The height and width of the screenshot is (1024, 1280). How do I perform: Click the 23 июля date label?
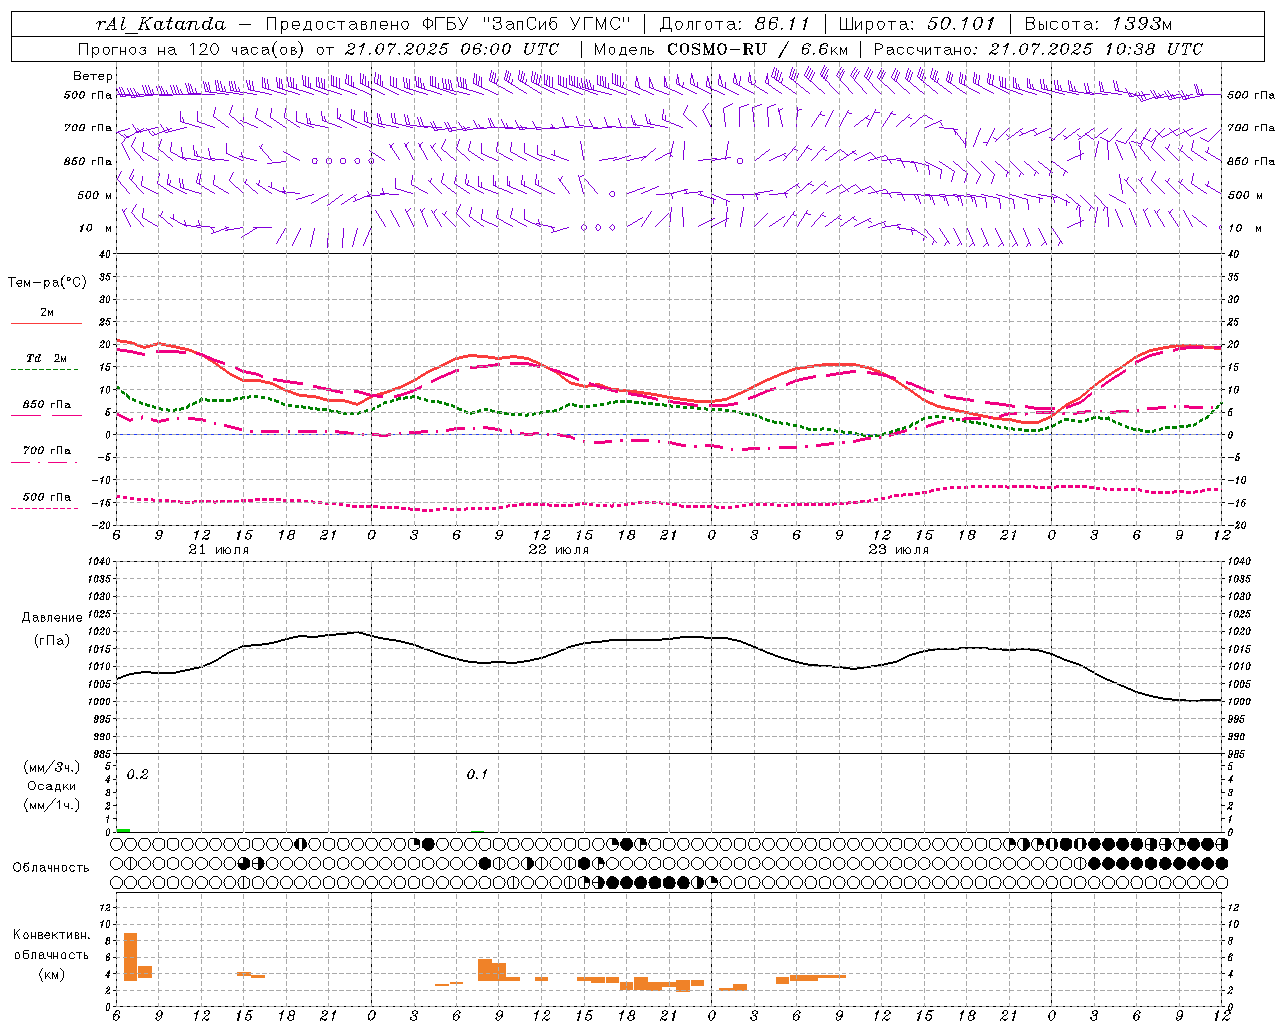pos(899,550)
